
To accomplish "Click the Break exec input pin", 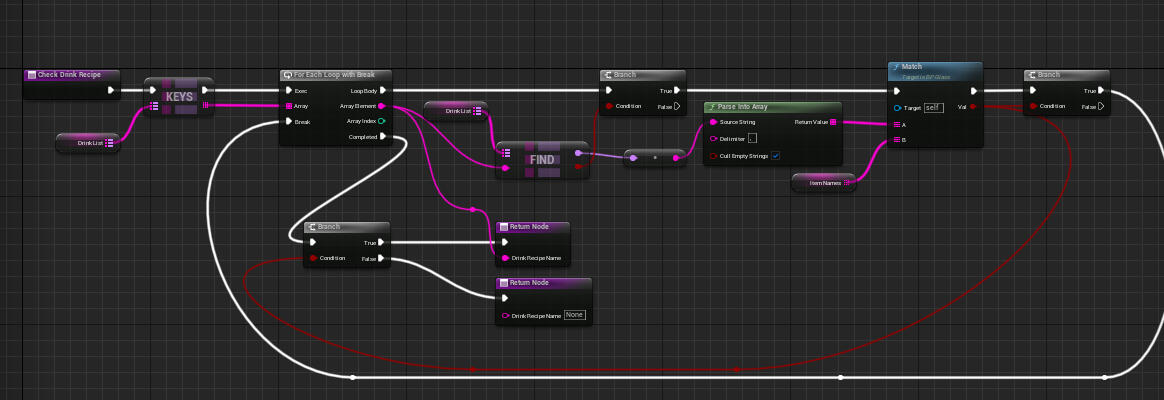I will click(x=288, y=121).
